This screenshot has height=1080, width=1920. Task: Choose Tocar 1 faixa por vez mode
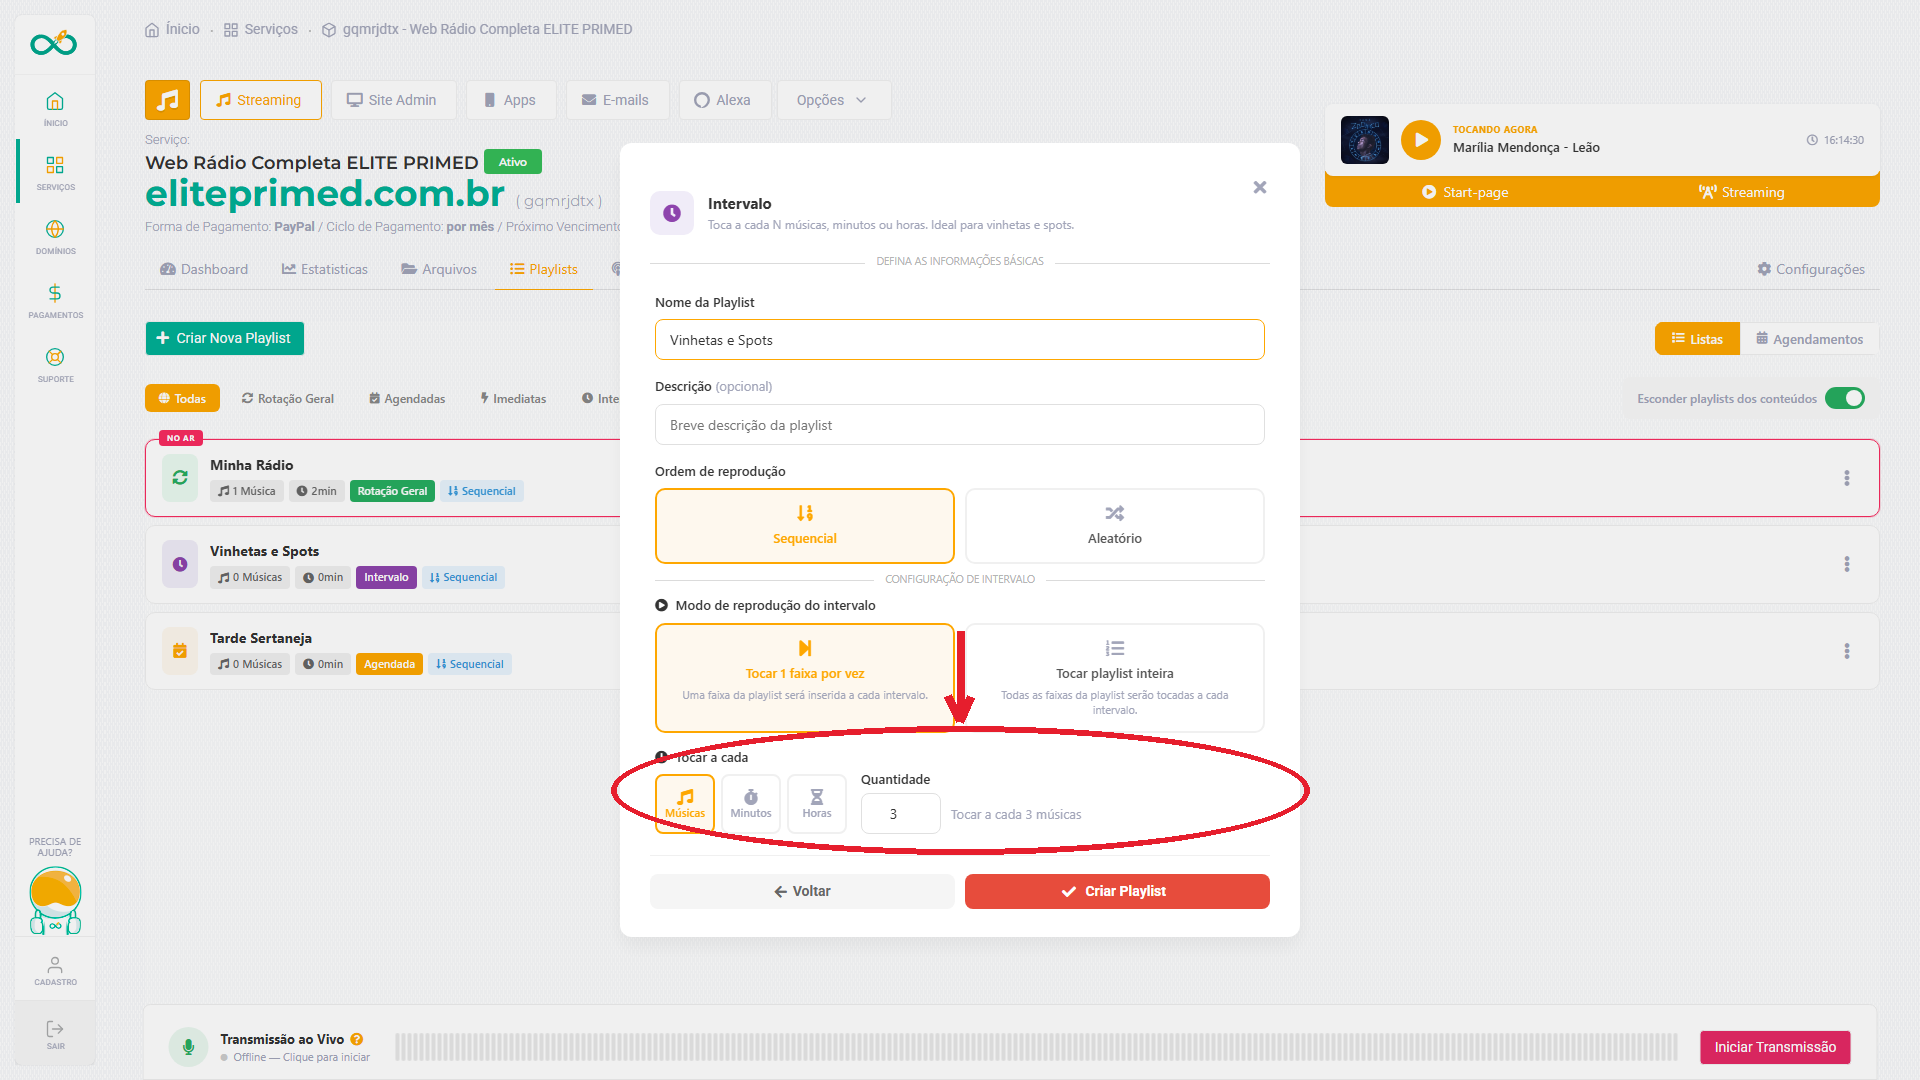tap(805, 678)
